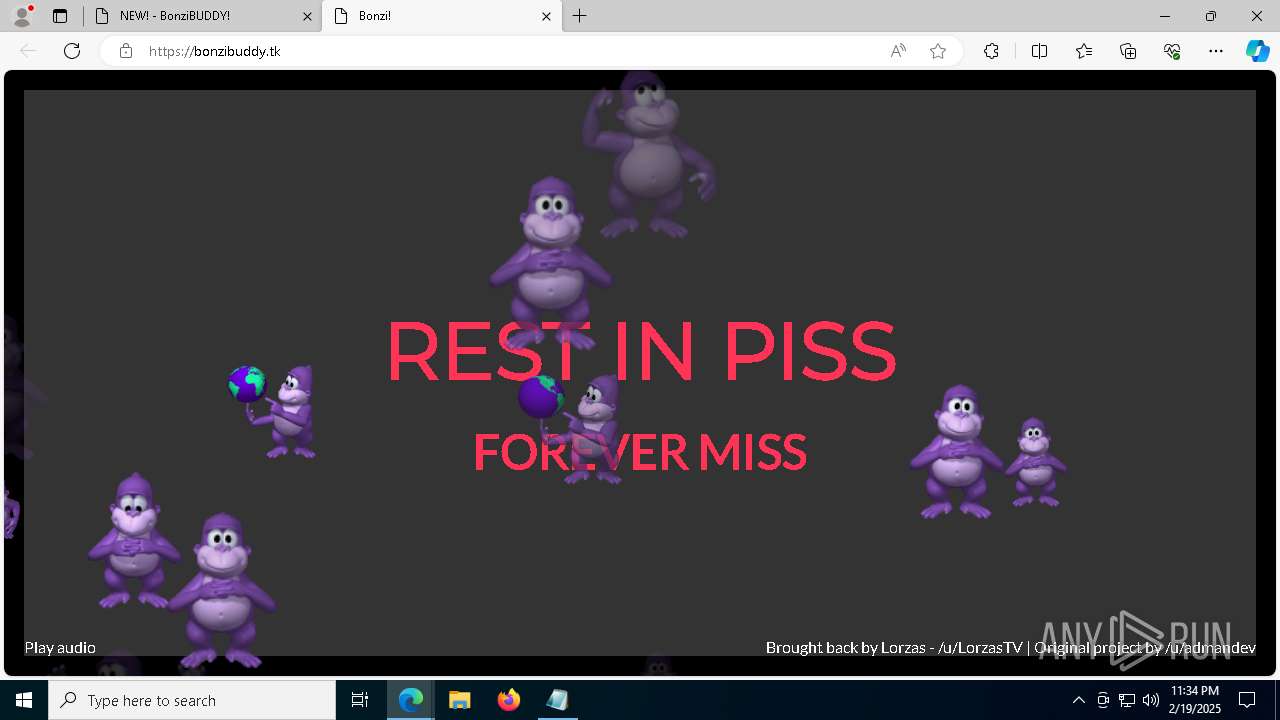The width and height of the screenshot is (1280, 720).
Task: Open Settings and more ellipsis menu
Action: (1216, 51)
